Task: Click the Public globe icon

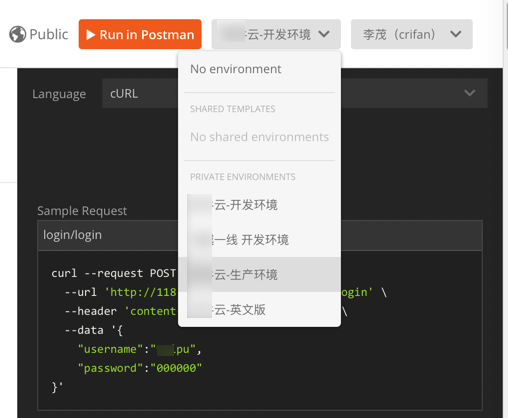Action: coord(17,34)
